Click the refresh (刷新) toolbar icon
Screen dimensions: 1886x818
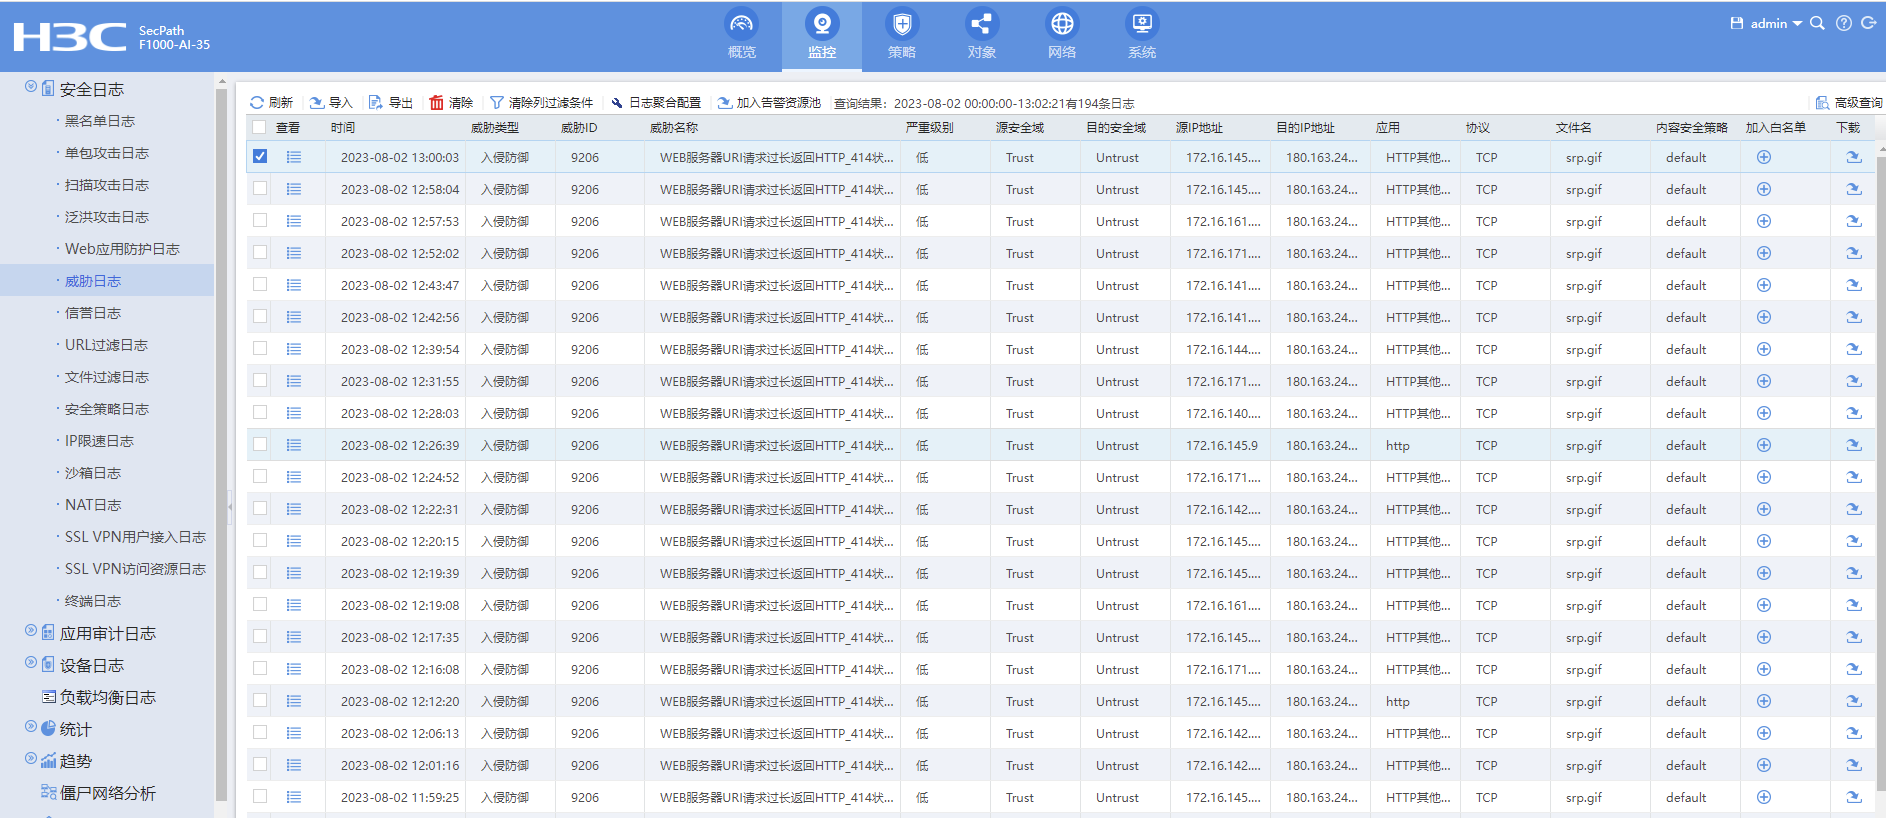coord(257,103)
